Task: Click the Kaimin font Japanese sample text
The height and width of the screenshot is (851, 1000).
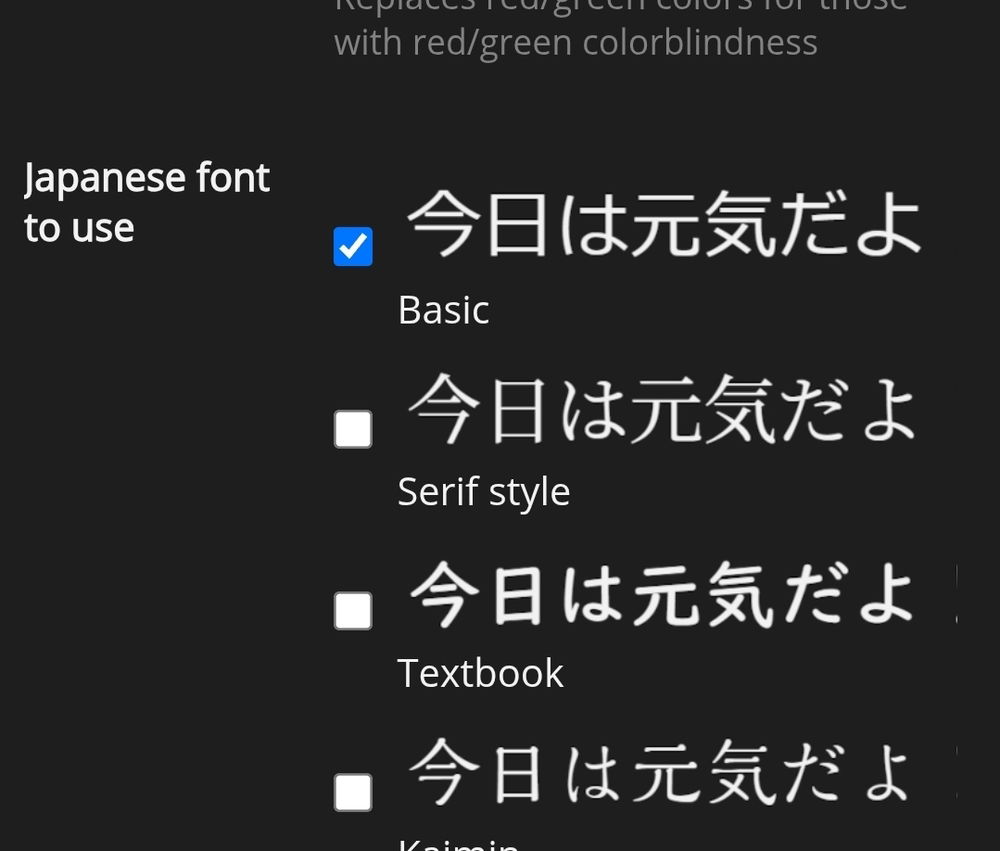Action: click(x=661, y=772)
